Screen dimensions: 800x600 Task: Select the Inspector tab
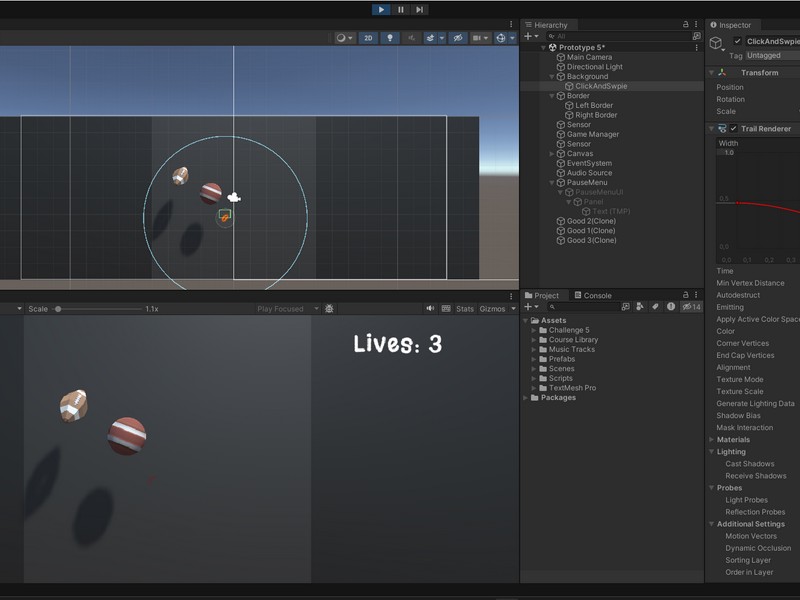[734, 25]
